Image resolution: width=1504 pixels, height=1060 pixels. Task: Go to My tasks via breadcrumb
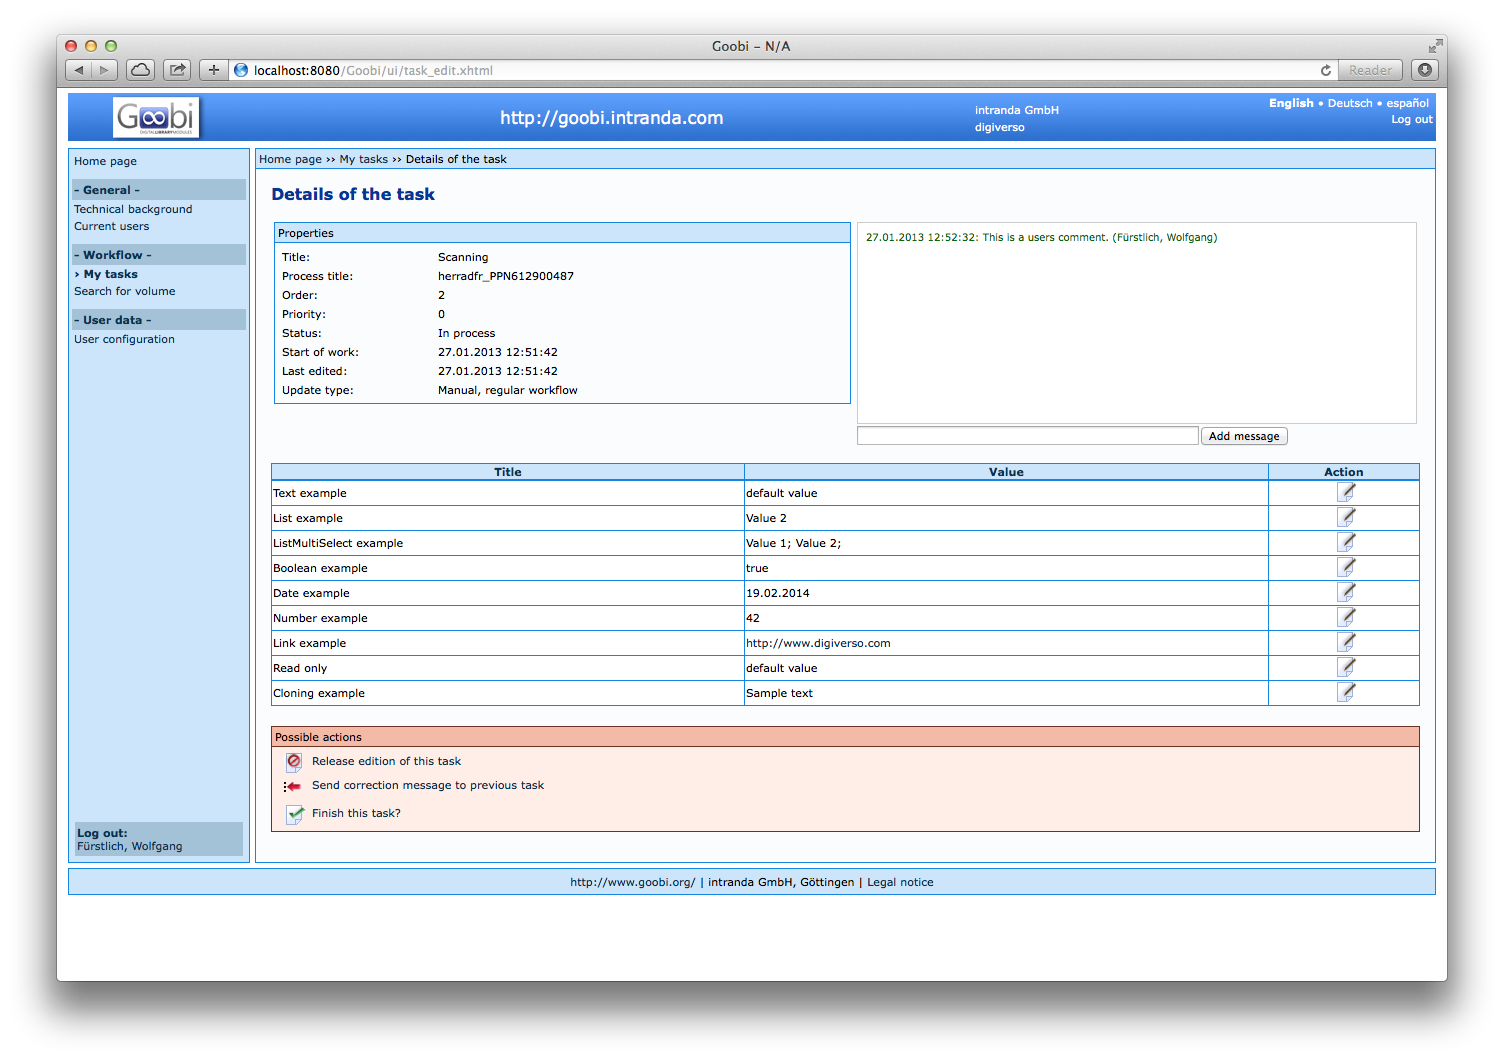point(363,159)
